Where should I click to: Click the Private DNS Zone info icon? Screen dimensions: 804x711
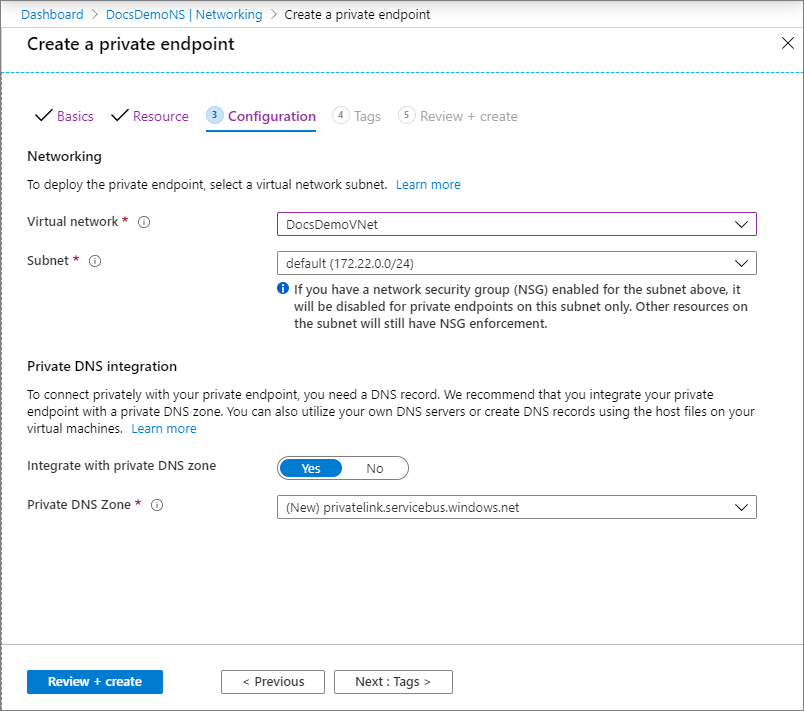click(156, 505)
